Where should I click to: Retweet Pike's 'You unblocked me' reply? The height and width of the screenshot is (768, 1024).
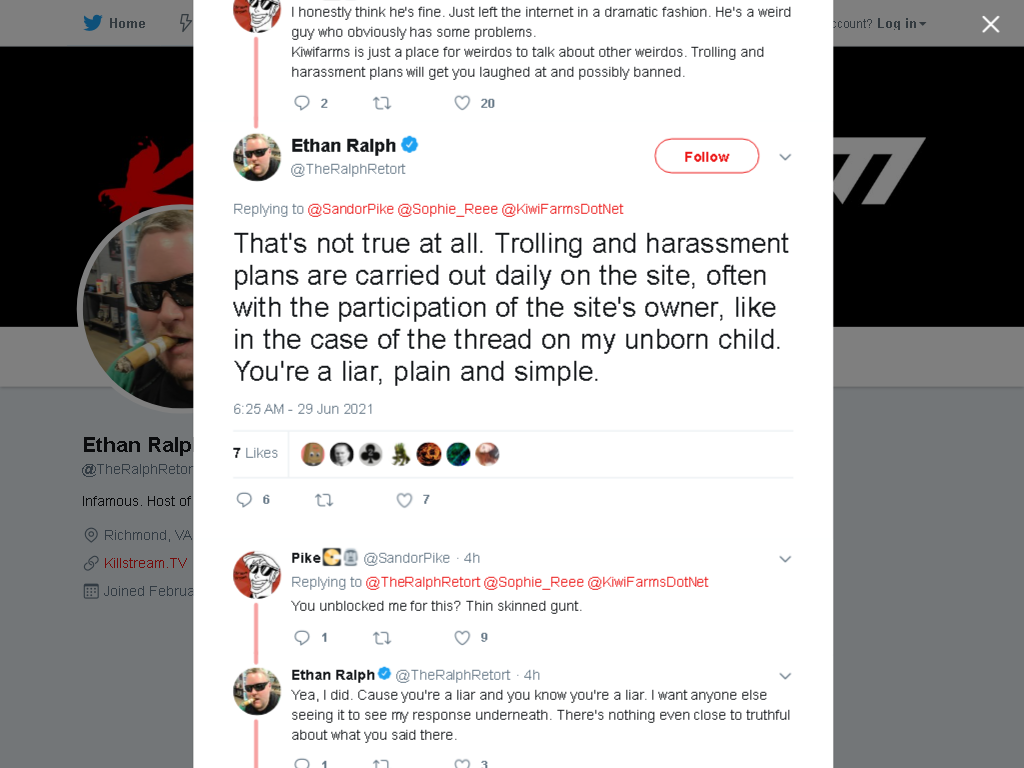tap(382, 638)
